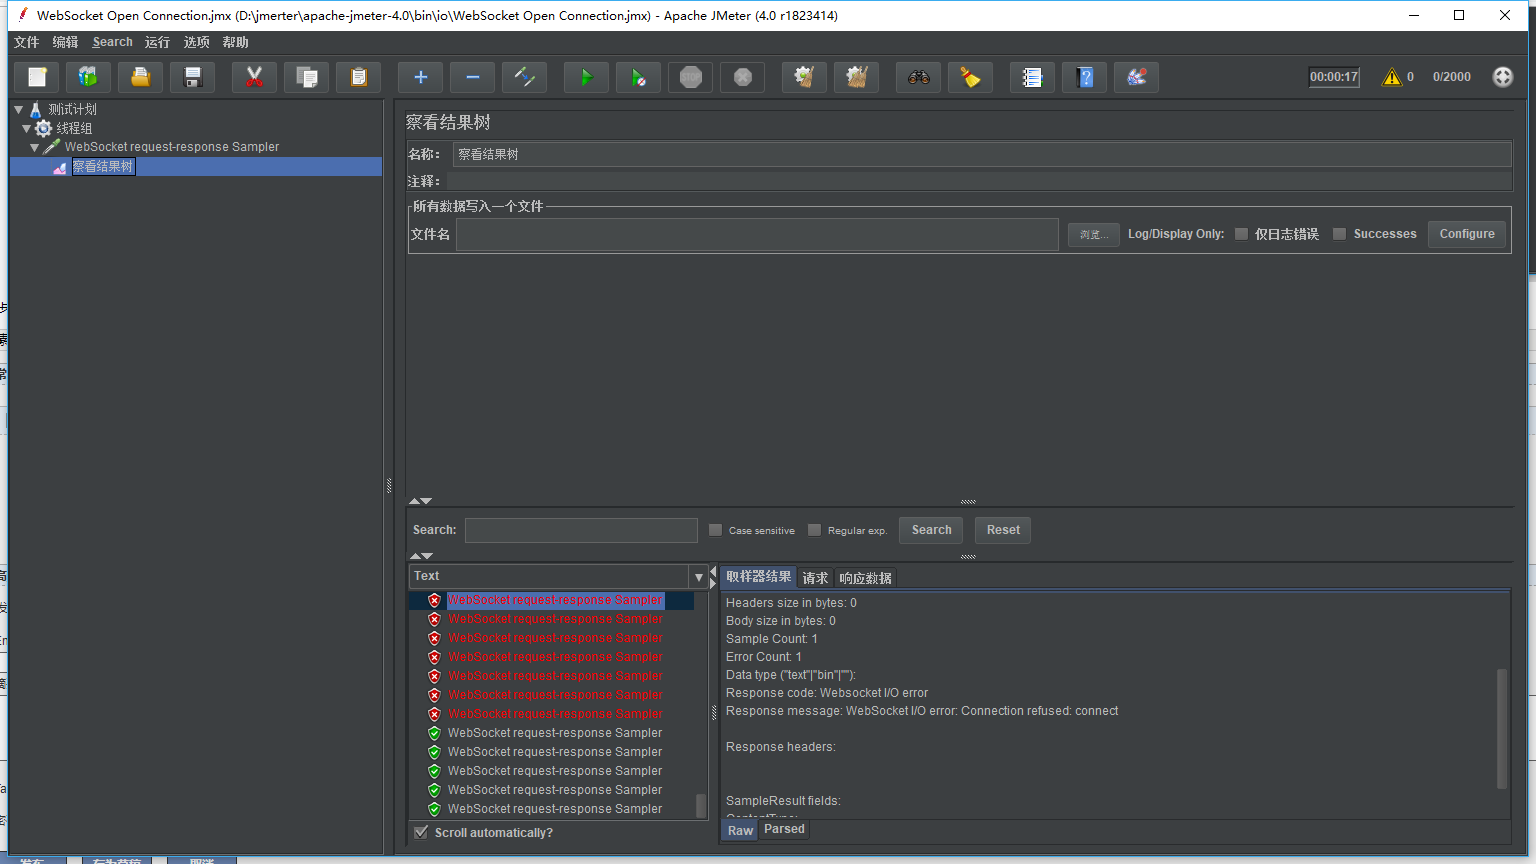
Task: Click the Clear All broom icon
Action: click(856, 77)
